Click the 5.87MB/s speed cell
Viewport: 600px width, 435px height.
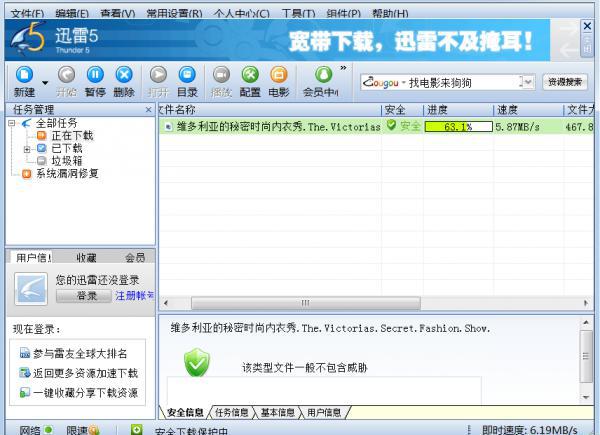pyautogui.click(x=517, y=127)
